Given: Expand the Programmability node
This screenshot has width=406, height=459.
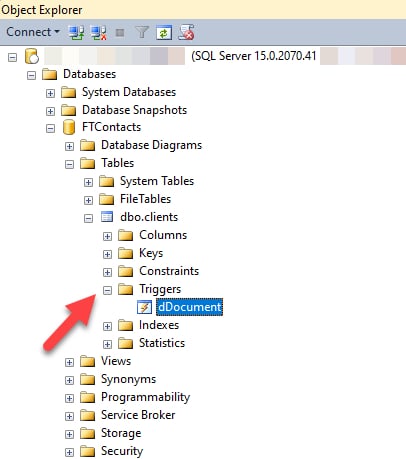Looking at the screenshot, I should click(x=69, y=398).
